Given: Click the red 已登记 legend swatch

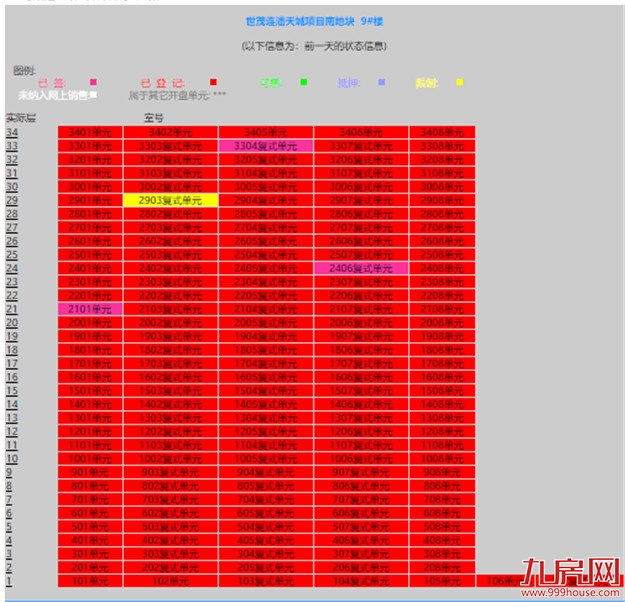Looking at the screenshot, I should coord(213,82).
